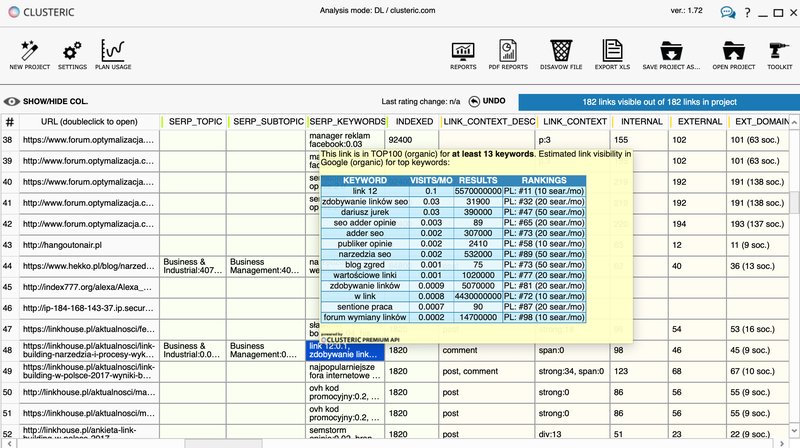Click the INDEXED column header
Viewport: 800px width, 448px height.
point(414,121)
